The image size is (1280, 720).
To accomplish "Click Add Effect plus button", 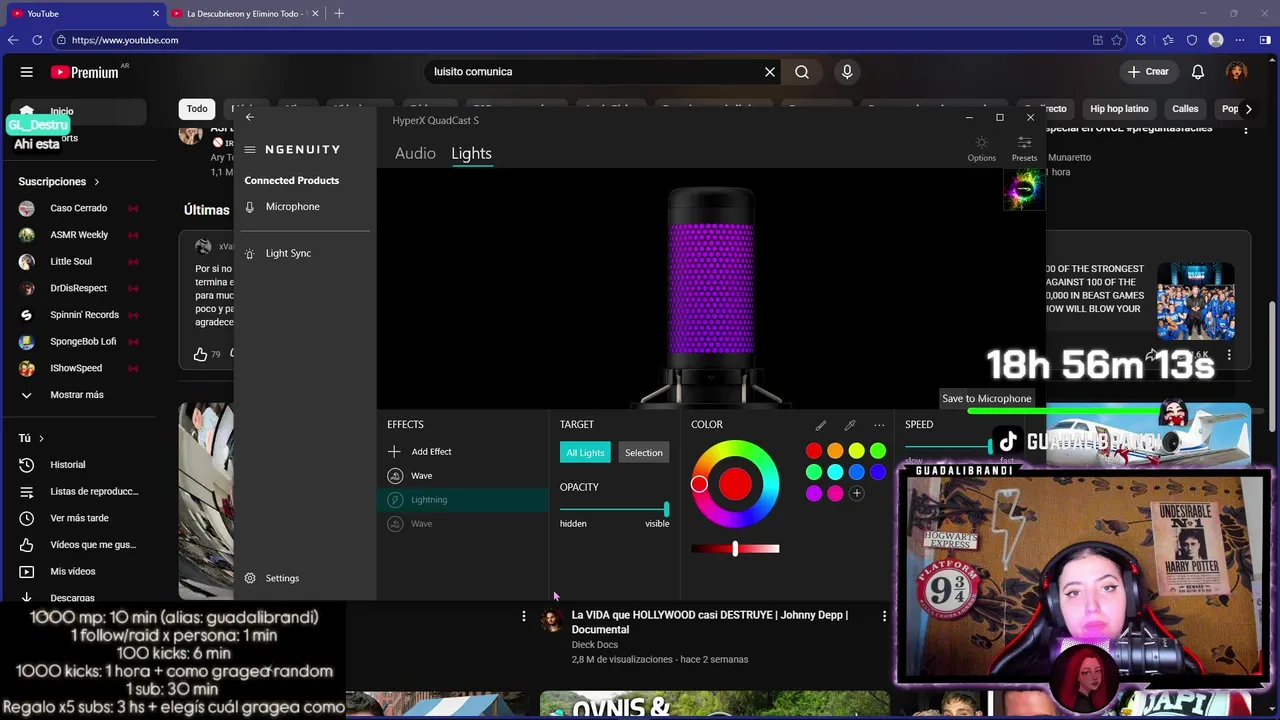I will click(394, 452).
